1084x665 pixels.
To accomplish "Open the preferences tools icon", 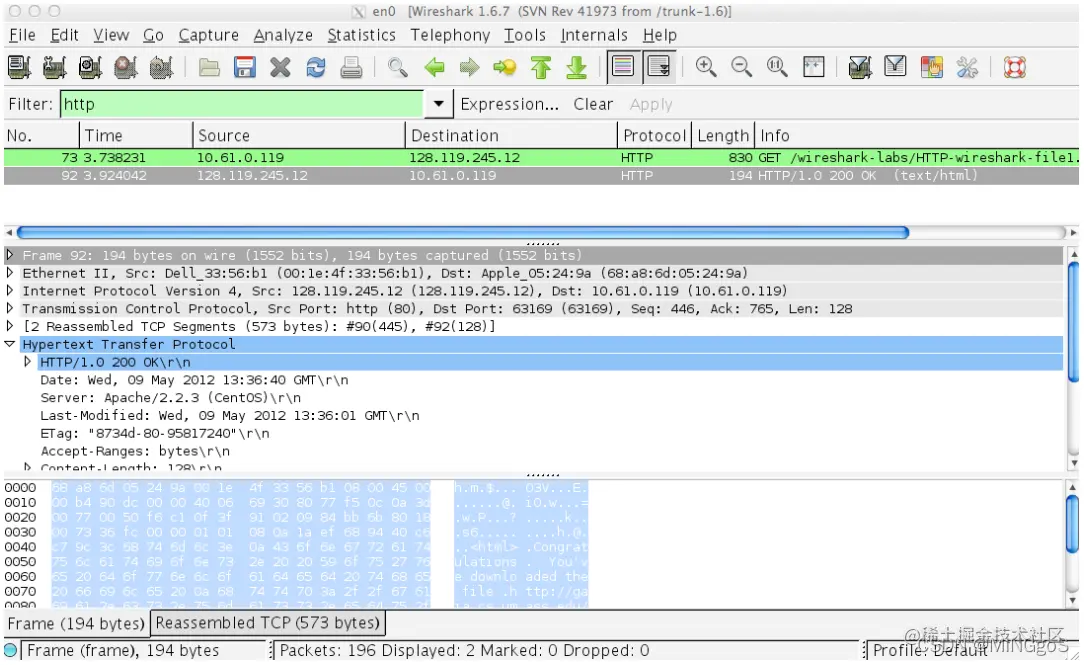I will point(966,67).
